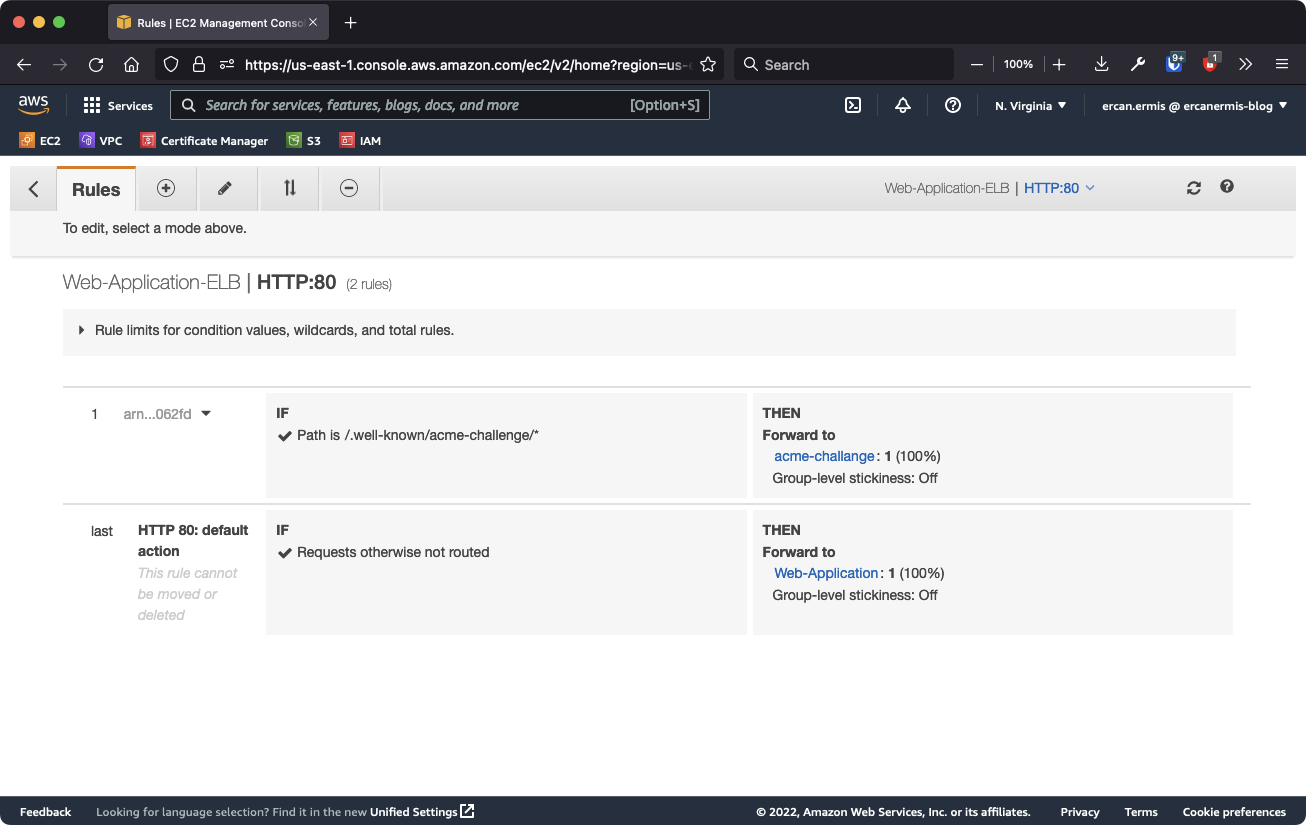Open the reorder rules arrows icon
1306x825 pixels.
point(289,188)
